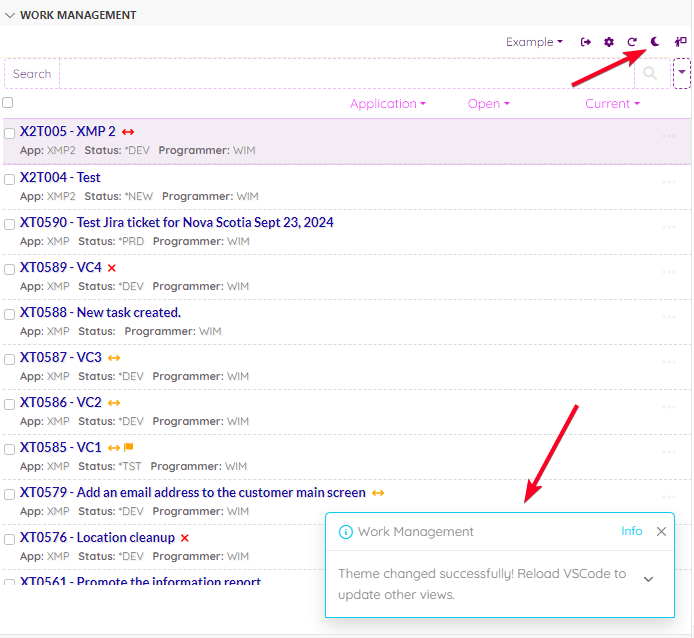Click into the Search input field

pyautogui.click(x=340, y=74)
